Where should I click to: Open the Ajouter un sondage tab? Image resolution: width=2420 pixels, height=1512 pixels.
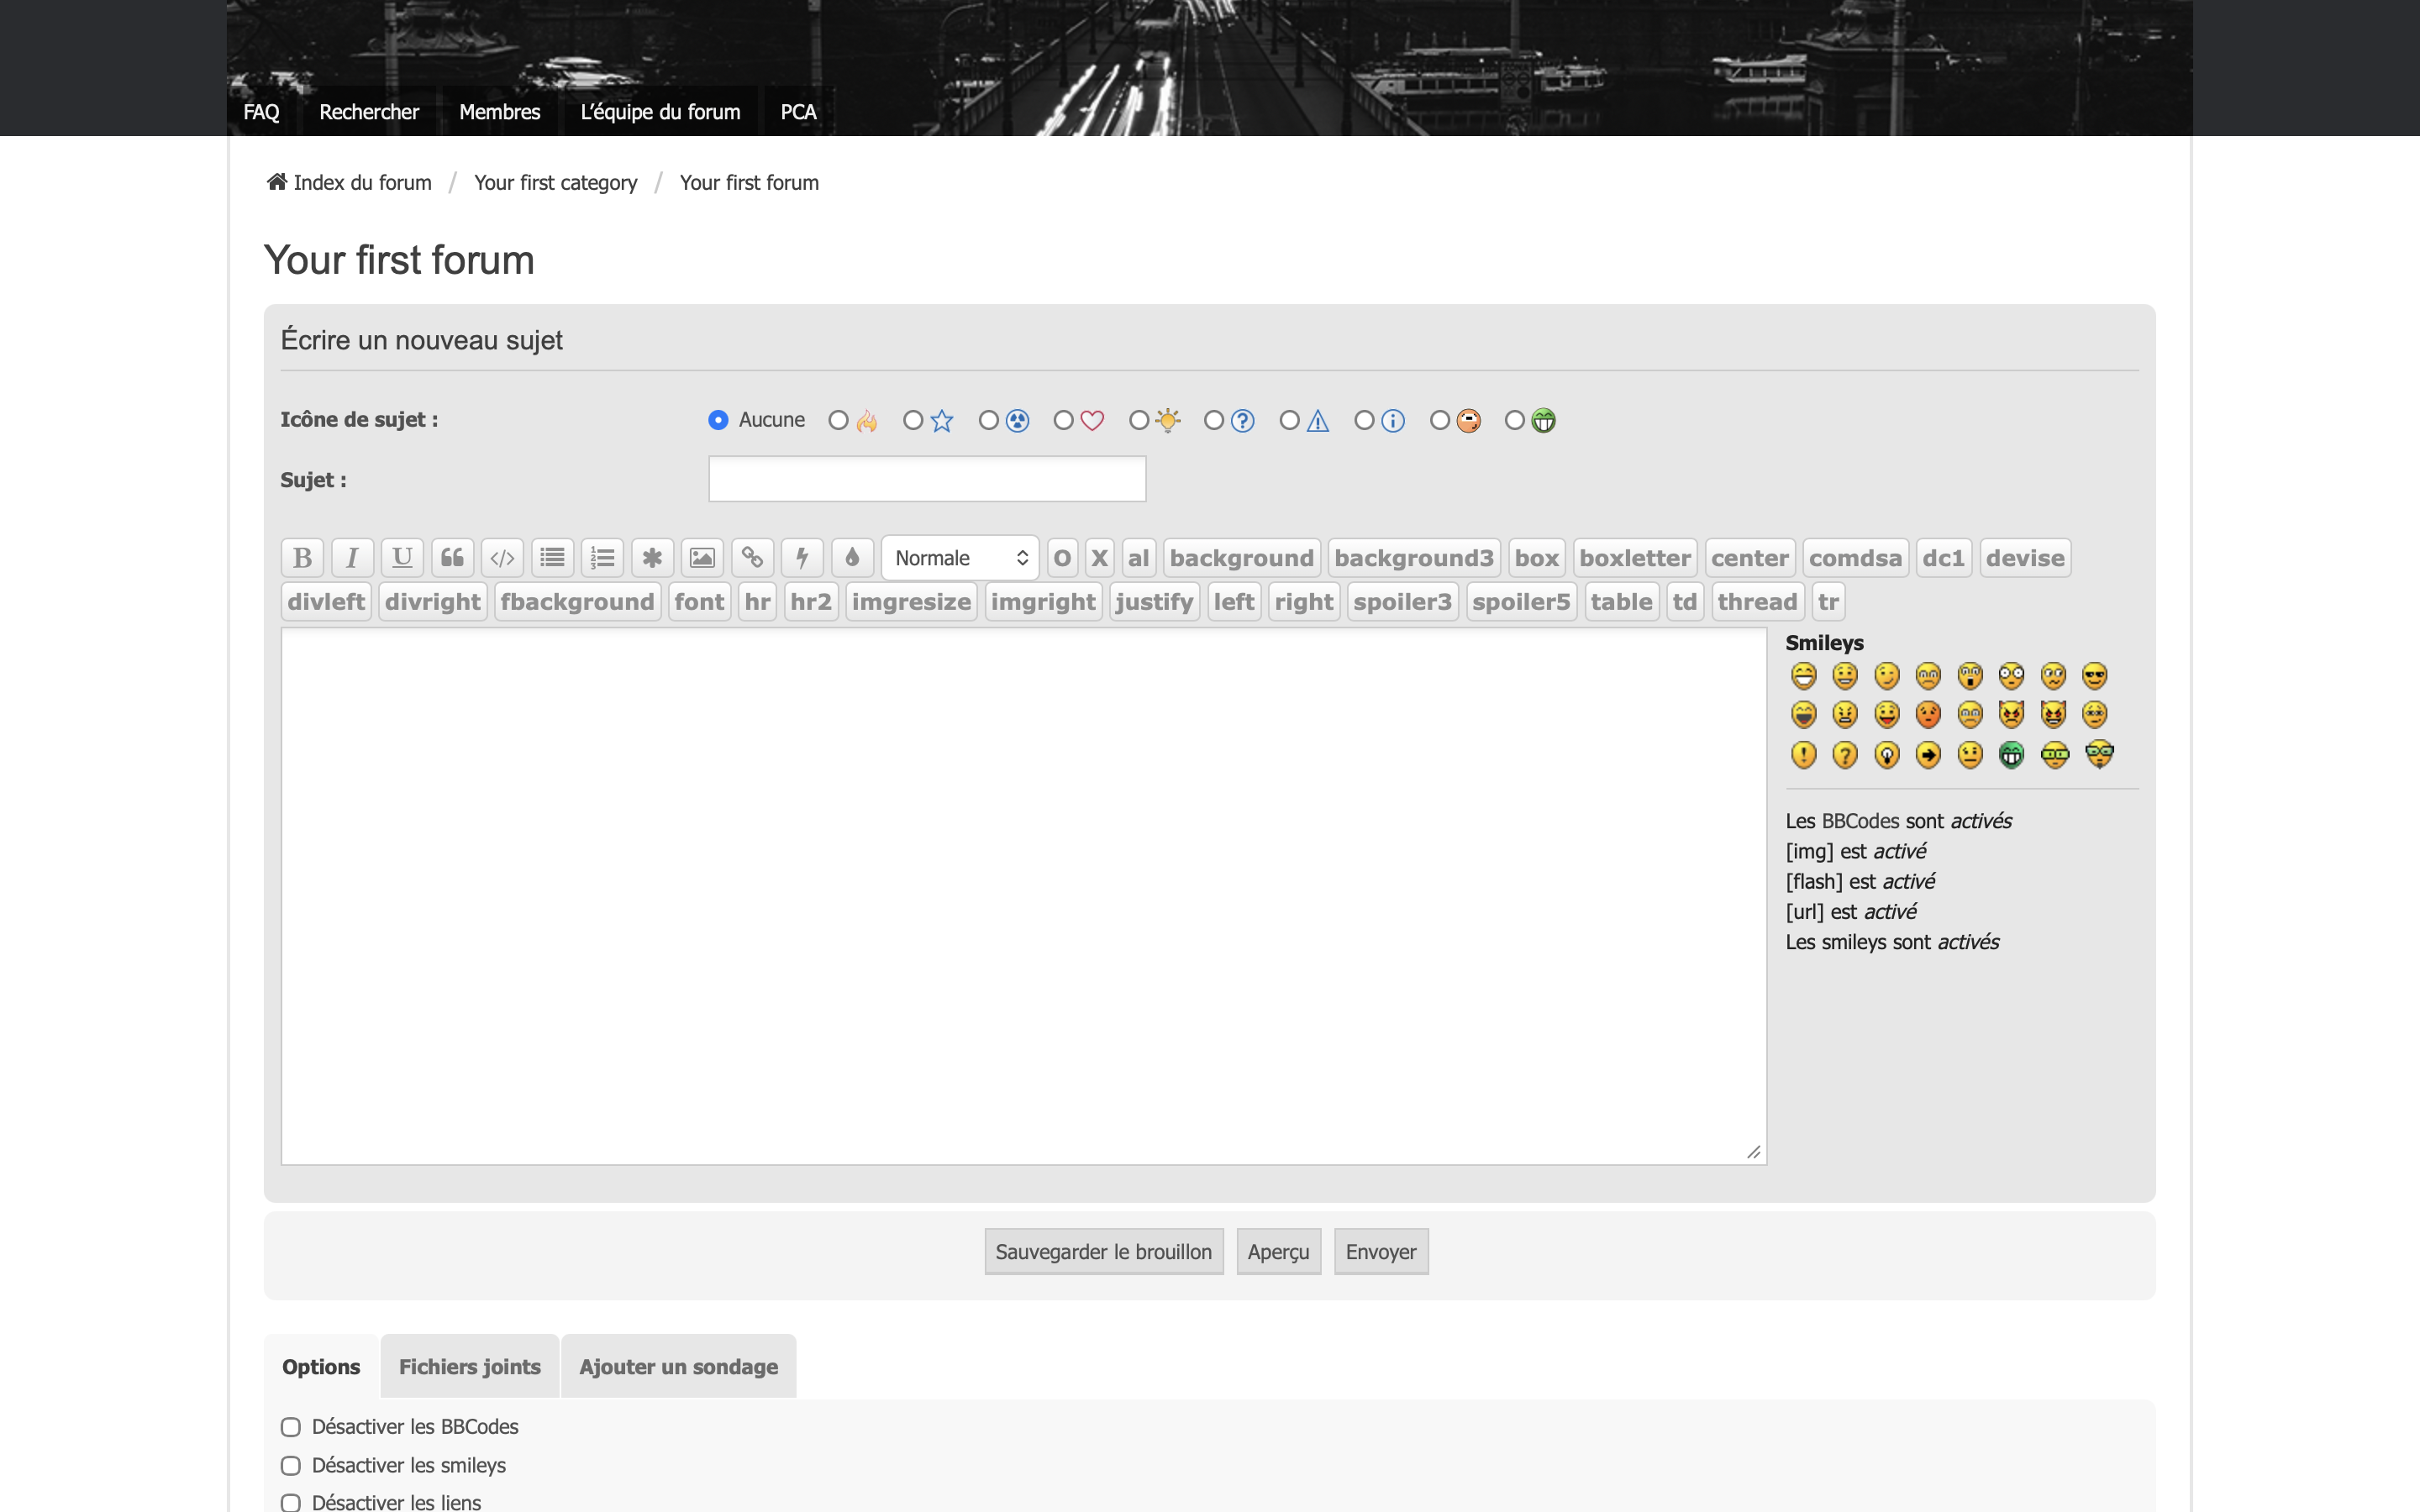click(678, 1366)
